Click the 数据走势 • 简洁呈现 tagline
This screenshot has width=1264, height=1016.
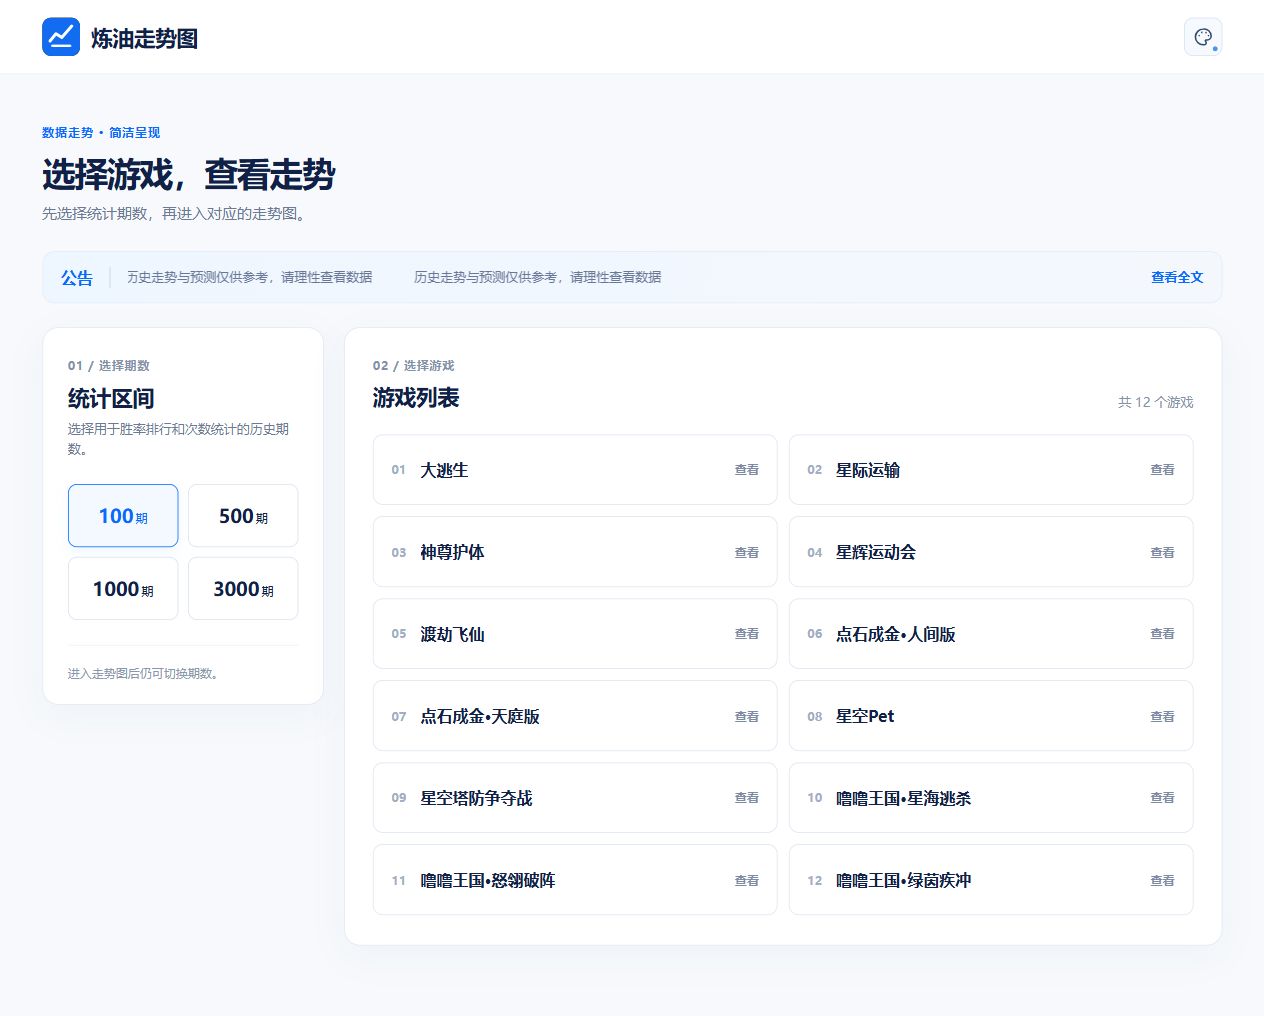click(101, 132)
